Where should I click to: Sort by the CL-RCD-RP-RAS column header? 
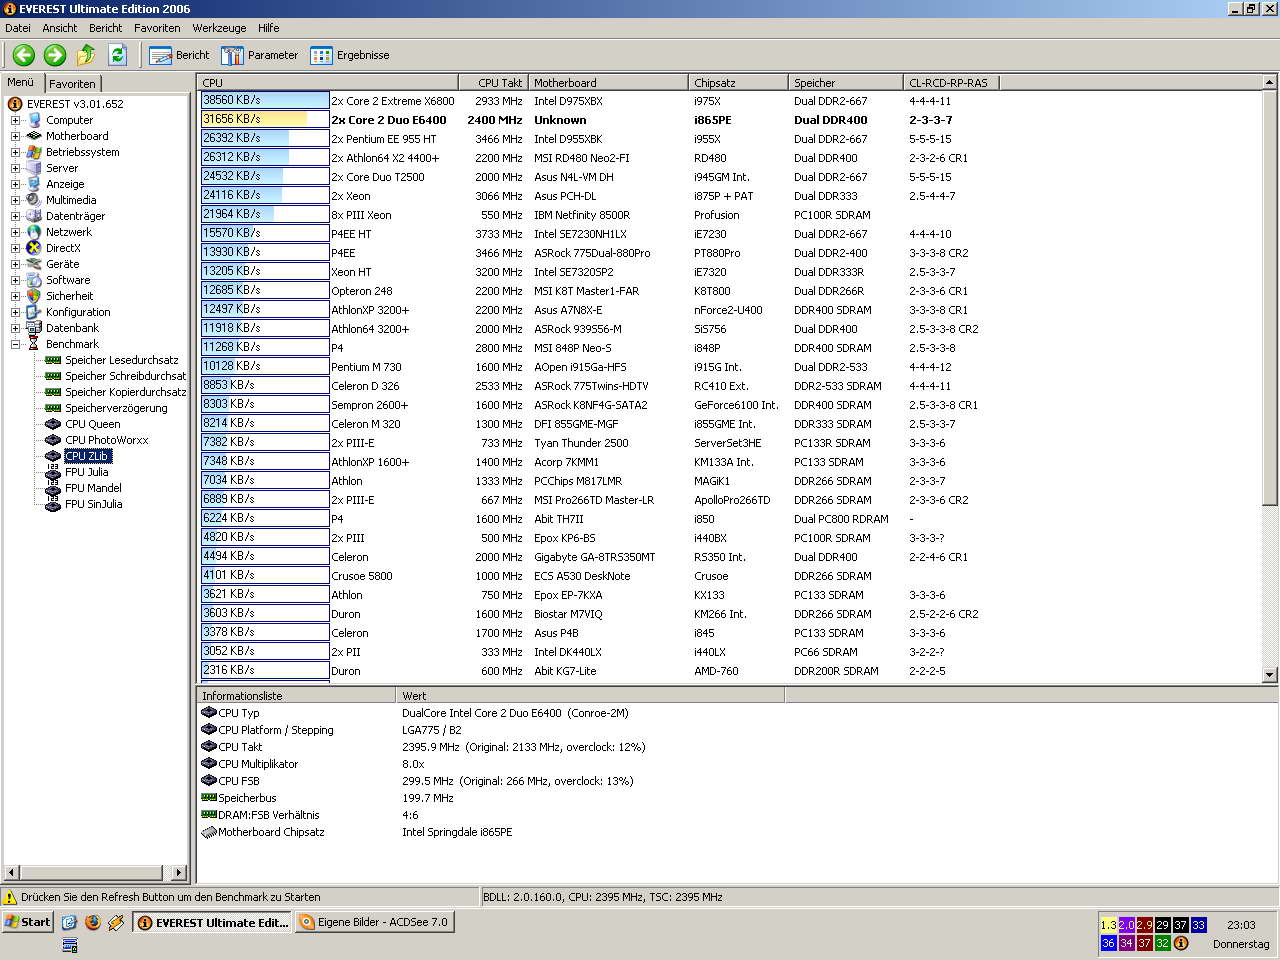click(951, 83)
